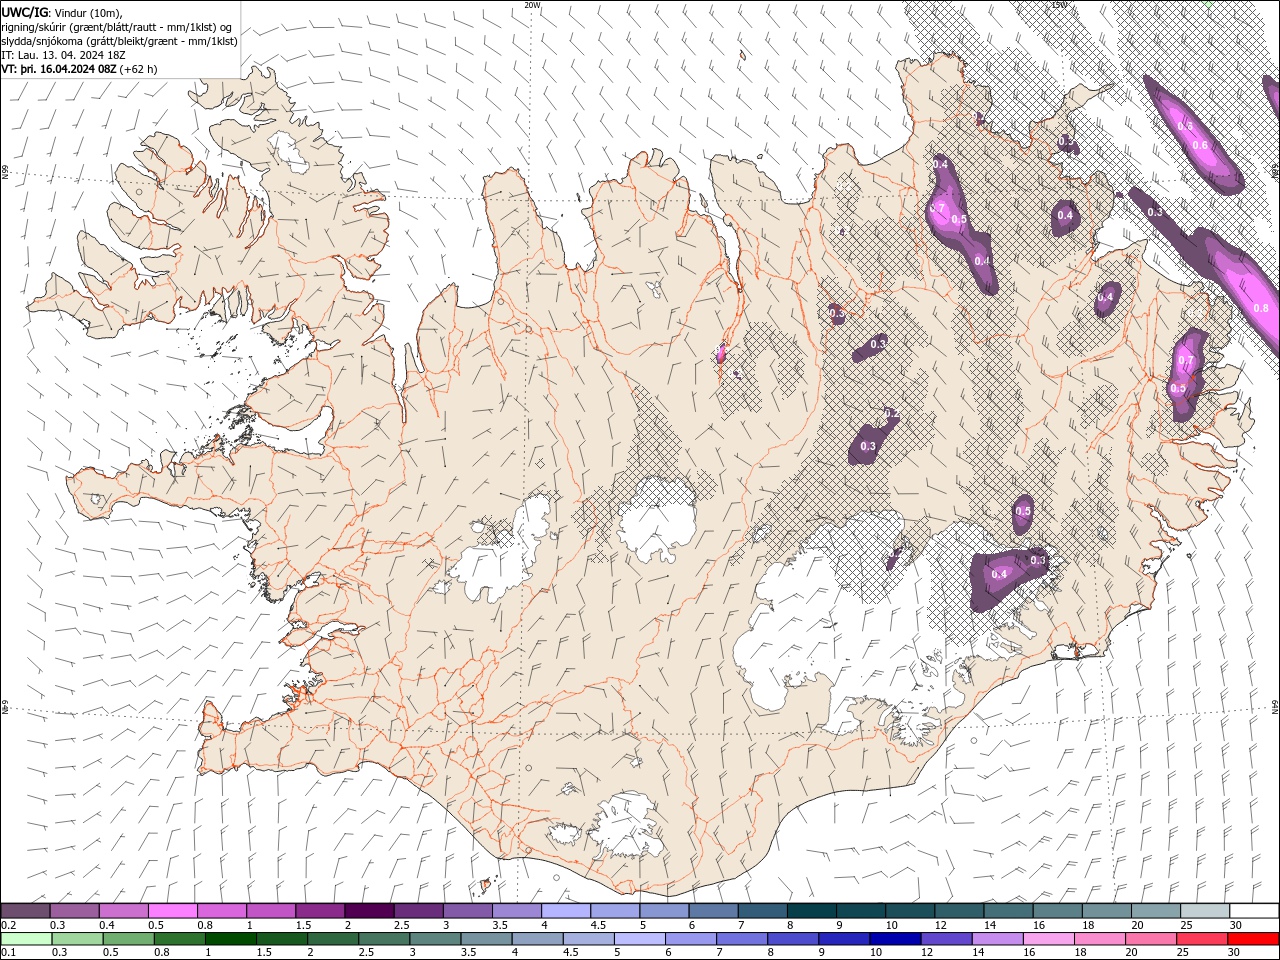Choose the light periwinkle 4–4.5 swatch in the top legend
This screenshot has height=960, width=1280.
pos(566,911)
